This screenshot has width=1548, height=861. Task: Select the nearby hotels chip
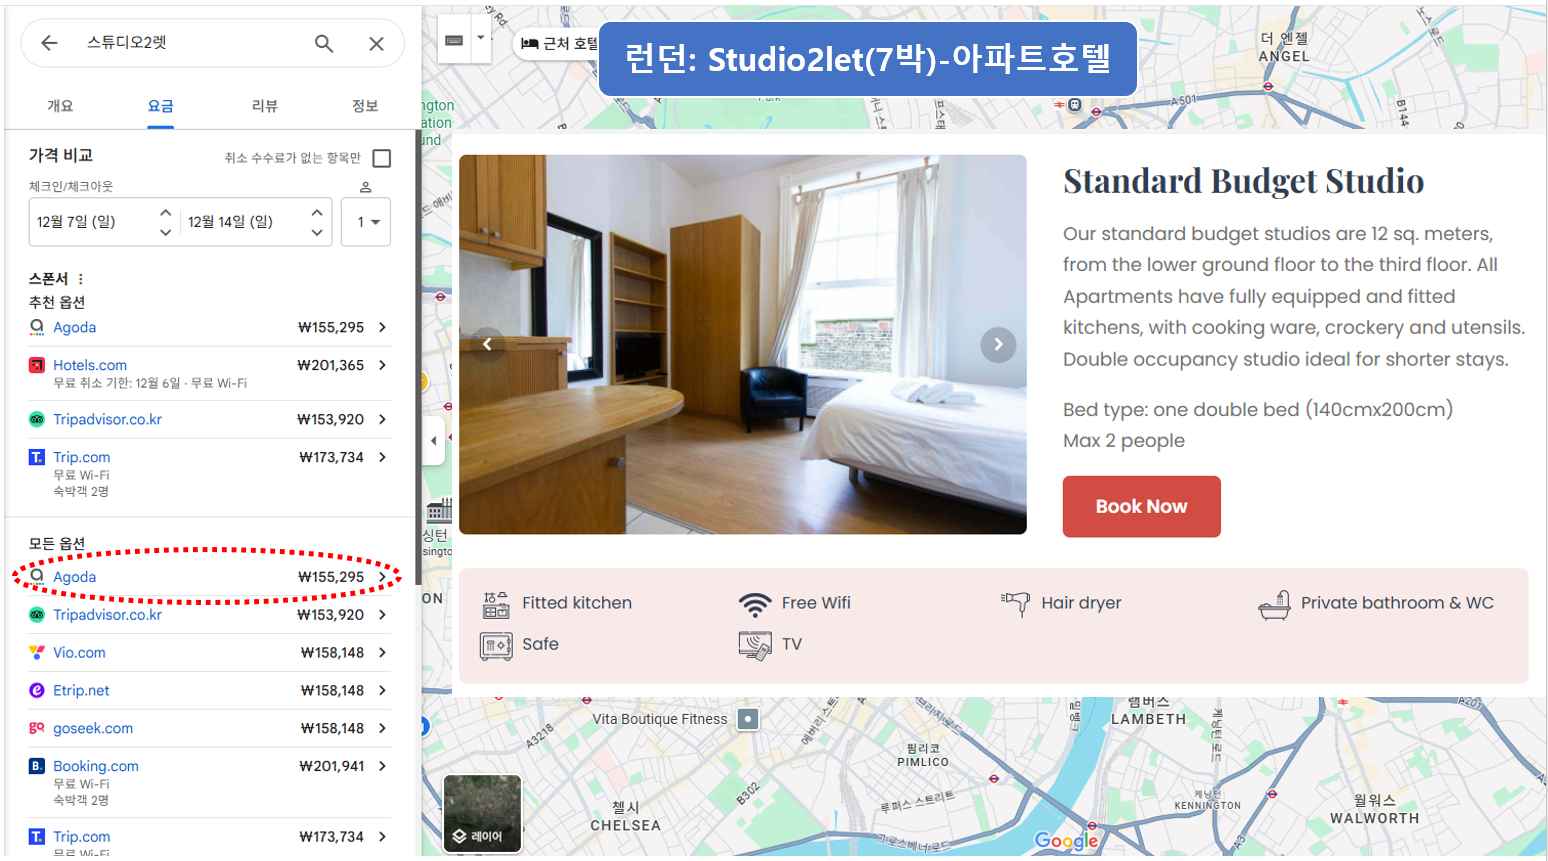click(x=560, y=43)
